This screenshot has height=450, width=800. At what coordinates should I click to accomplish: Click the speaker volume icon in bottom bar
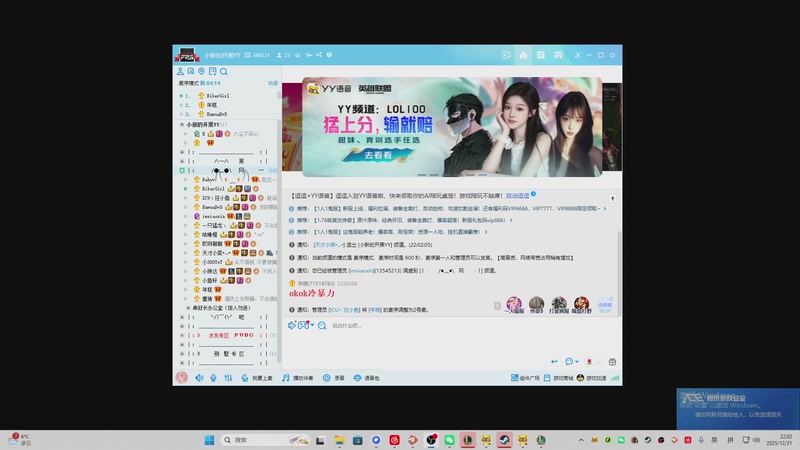199,378
